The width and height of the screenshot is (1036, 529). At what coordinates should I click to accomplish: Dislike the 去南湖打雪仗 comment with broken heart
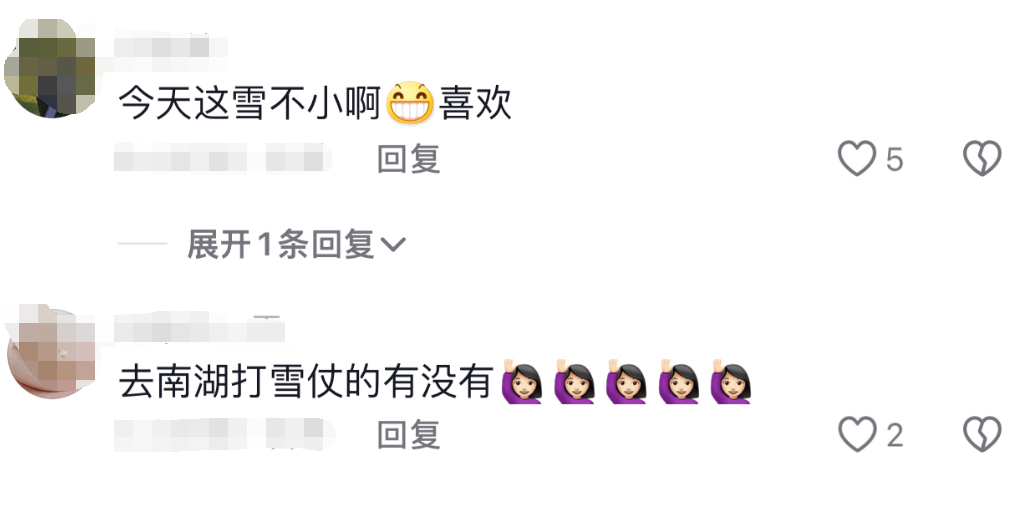(982, 434)
